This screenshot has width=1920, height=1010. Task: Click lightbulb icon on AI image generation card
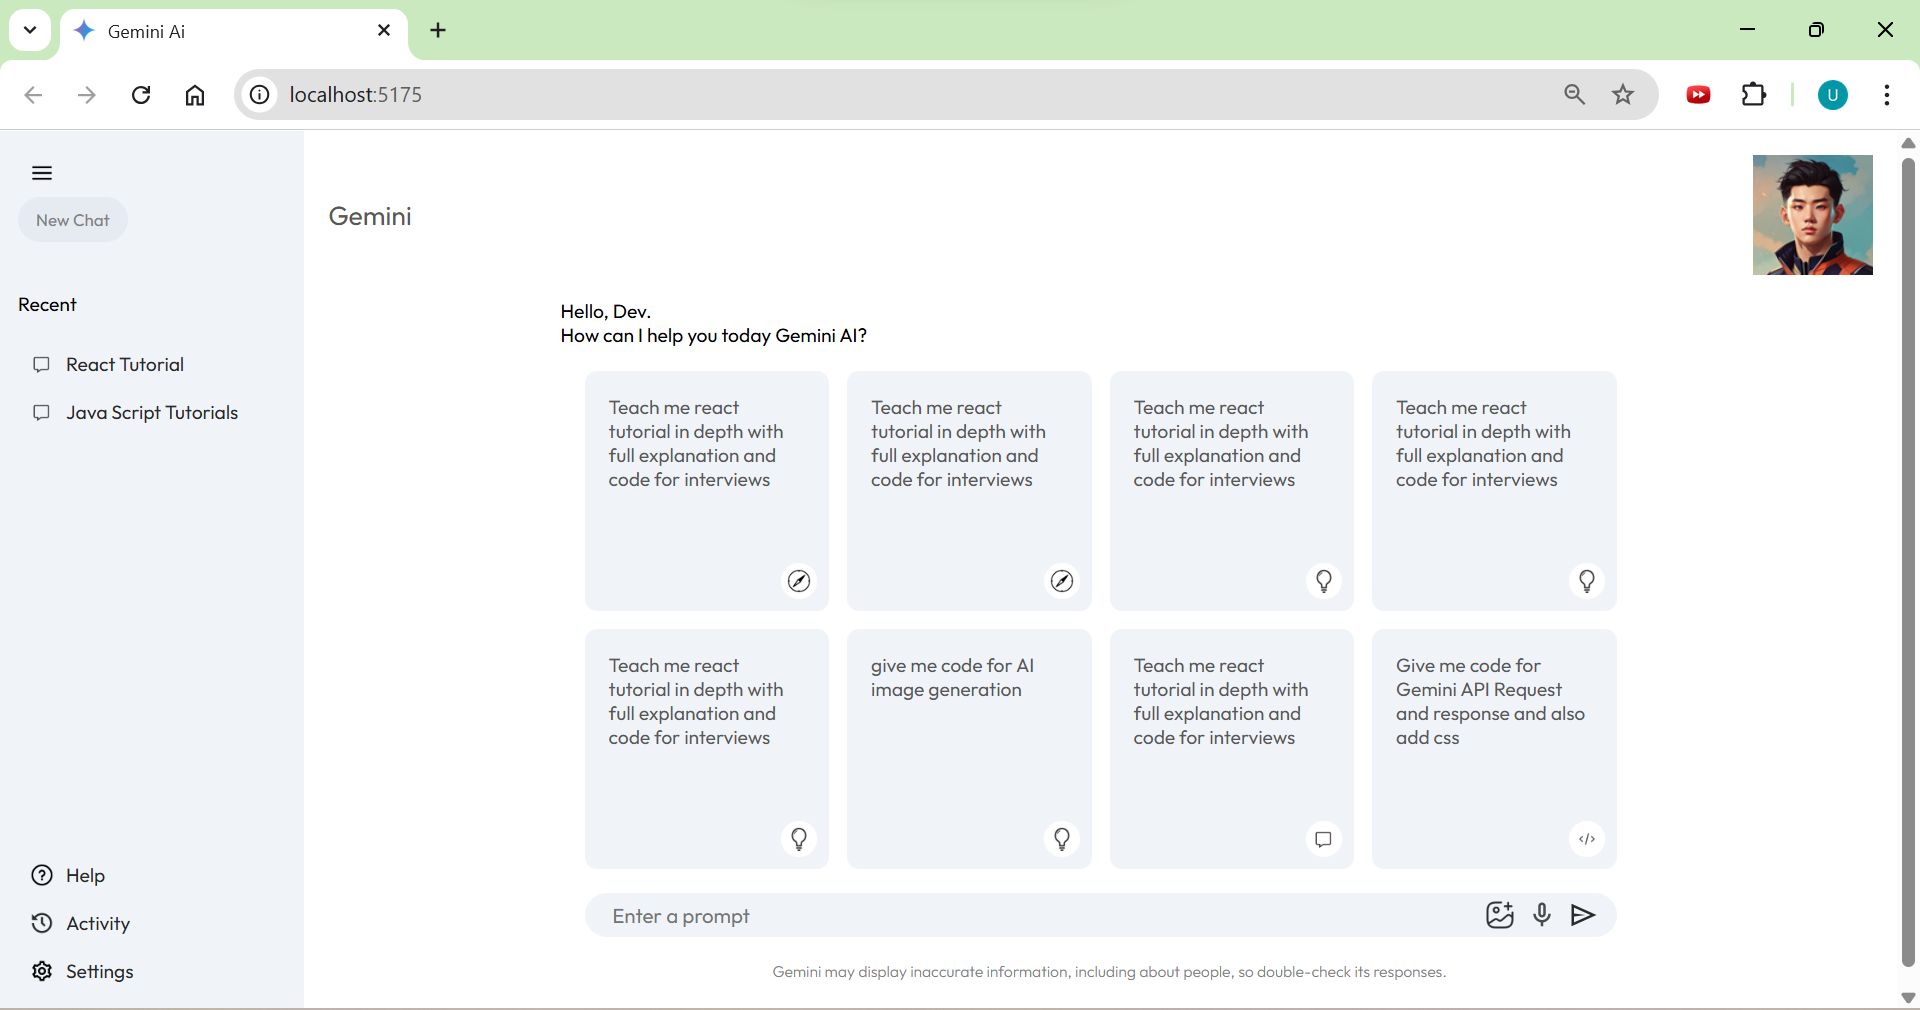click(1062, 839)
